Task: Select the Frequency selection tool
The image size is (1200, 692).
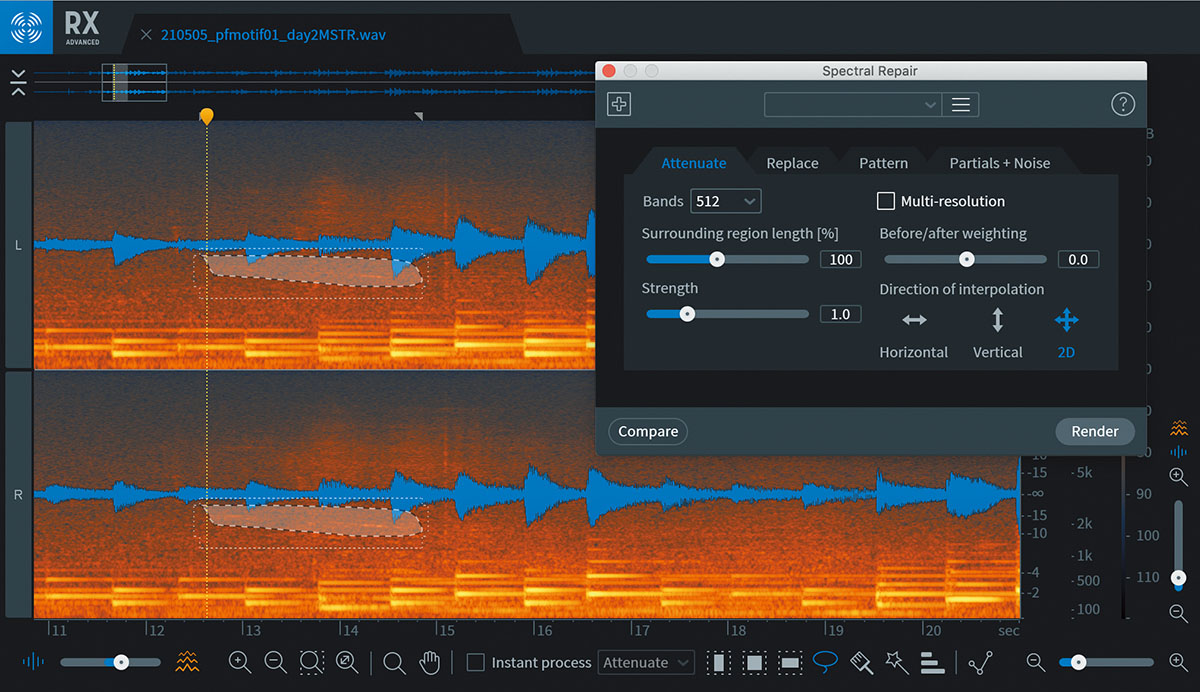Action: click(x=790, y=662)
